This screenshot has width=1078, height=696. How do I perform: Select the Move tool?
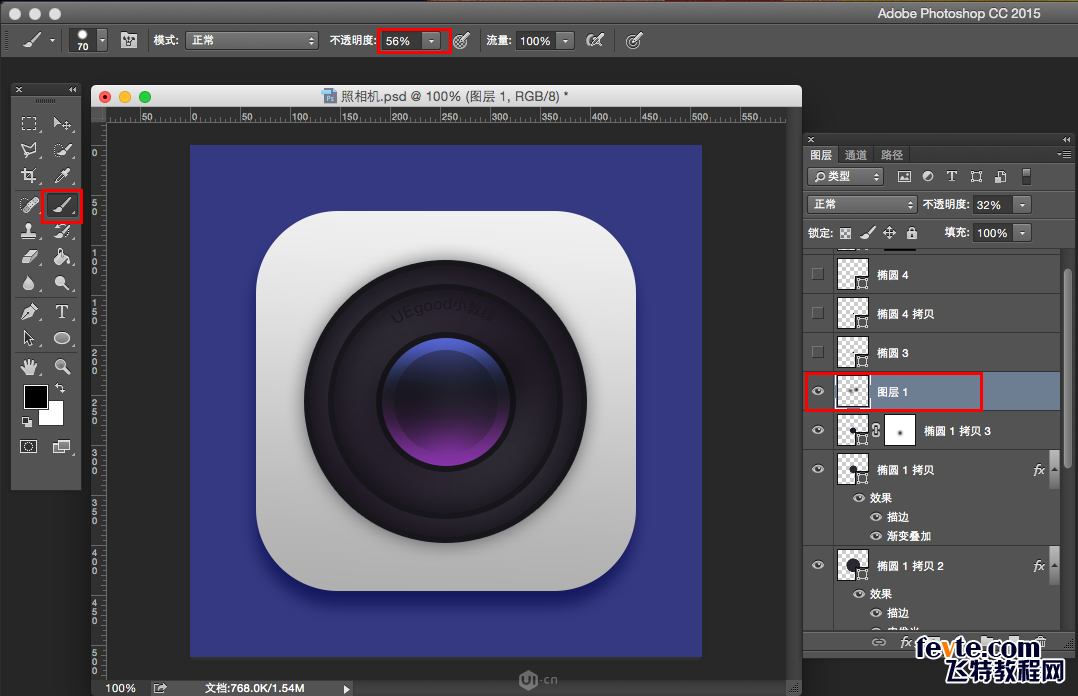(x=62, y=124)
